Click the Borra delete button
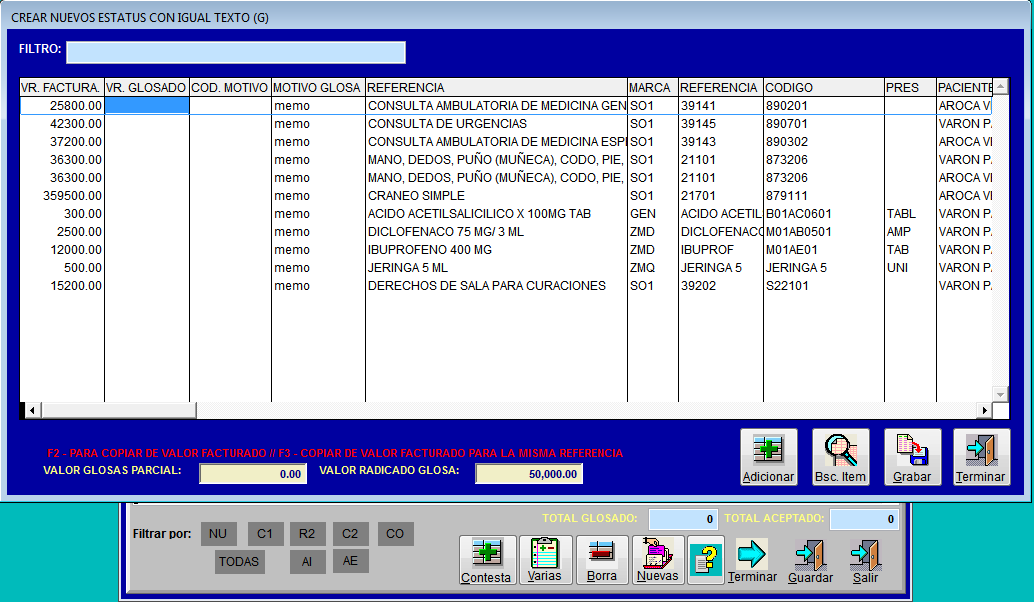Viewport: 1034px width, 602px height. coord(602,560)
